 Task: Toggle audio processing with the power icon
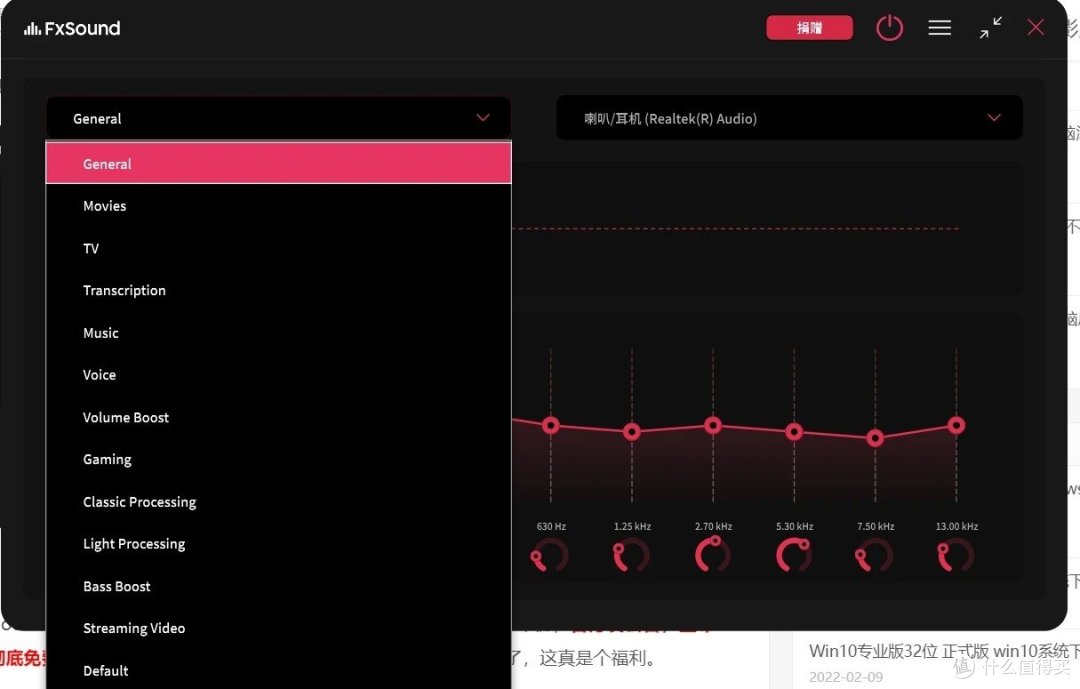[x=889, y=27]
